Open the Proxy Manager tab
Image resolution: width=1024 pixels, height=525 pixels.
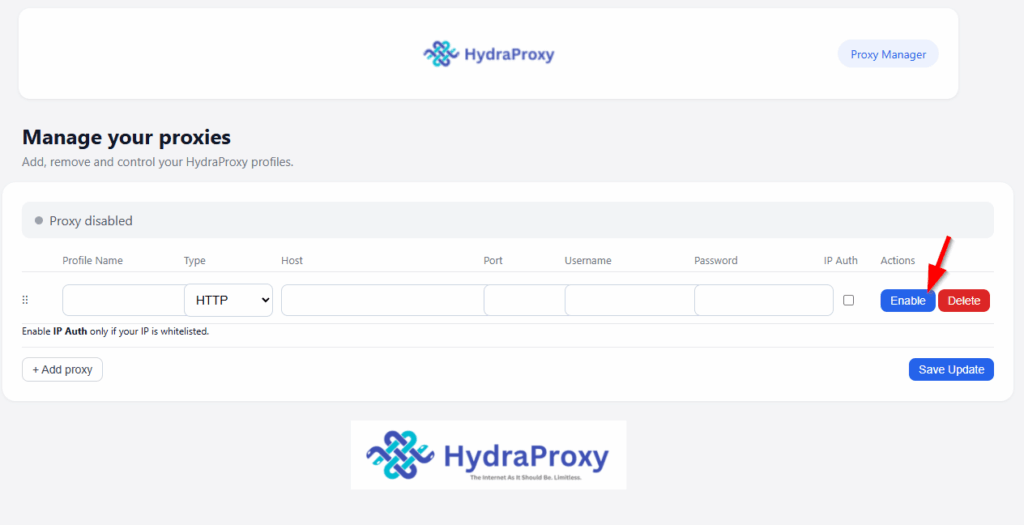tap(887, 54)
